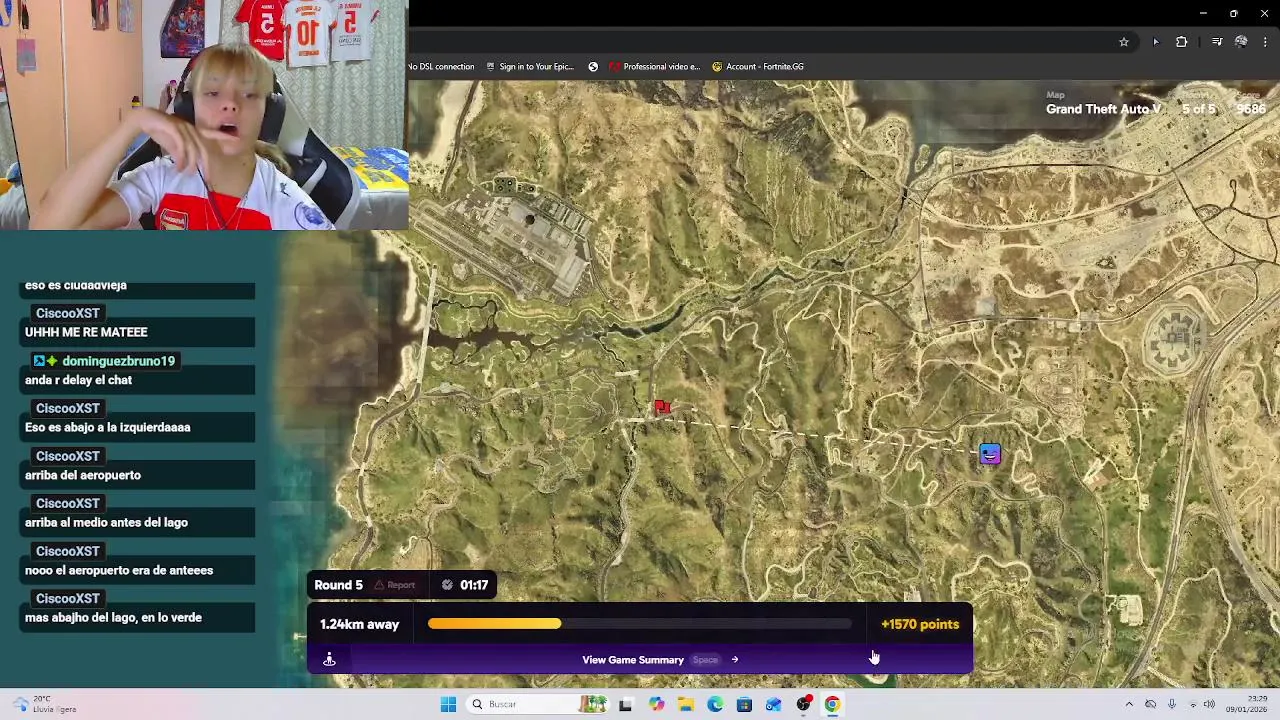Open the media control icon in Chrome toolbar
1280x720 pixels.
(1217, 42)
